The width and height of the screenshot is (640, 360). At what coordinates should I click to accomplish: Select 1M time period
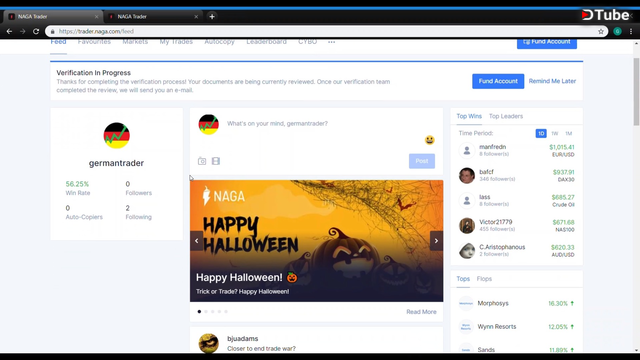pos(569,133)
